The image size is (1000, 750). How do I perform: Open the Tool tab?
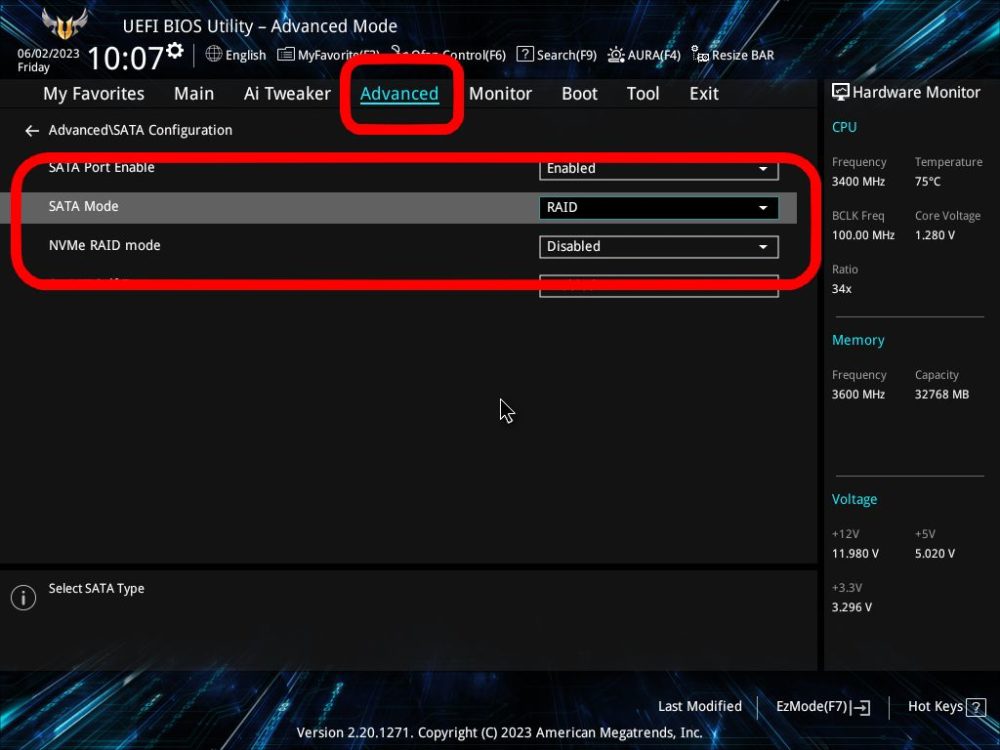pos(643,94)
